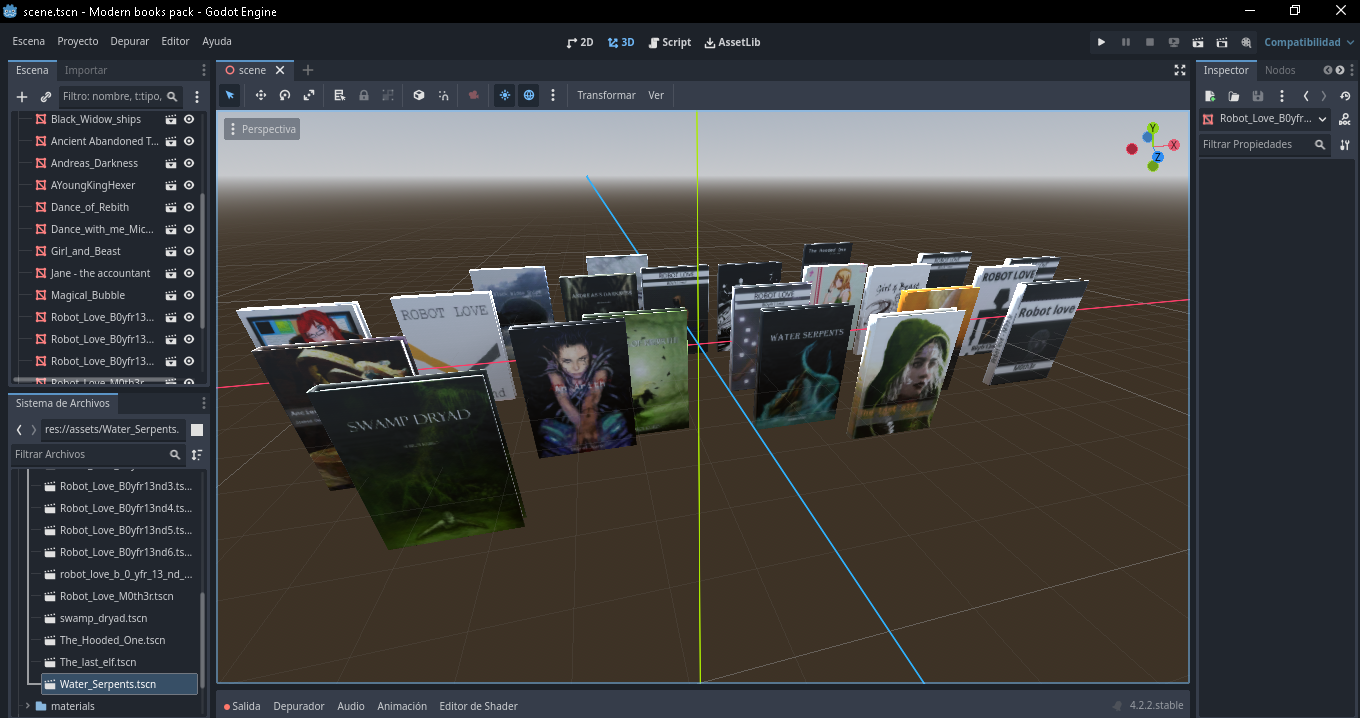
Task: Lock the selected node with padlock icon
Action: click(x=364, y=95)
